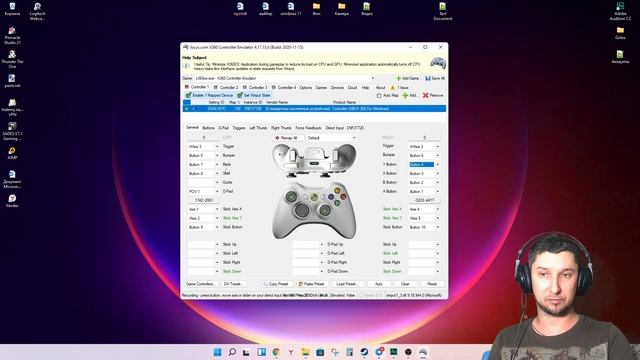Click the Remap All record icon
Viewport: 640px width, 360px height.
278,138
